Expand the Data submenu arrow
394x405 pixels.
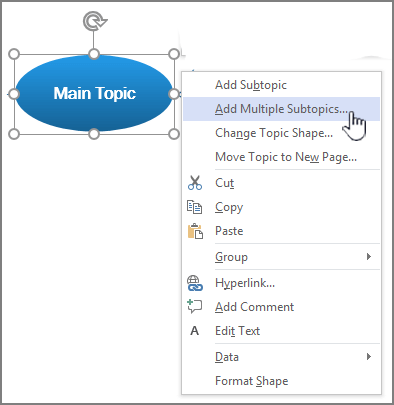click(x=369, y=357)
